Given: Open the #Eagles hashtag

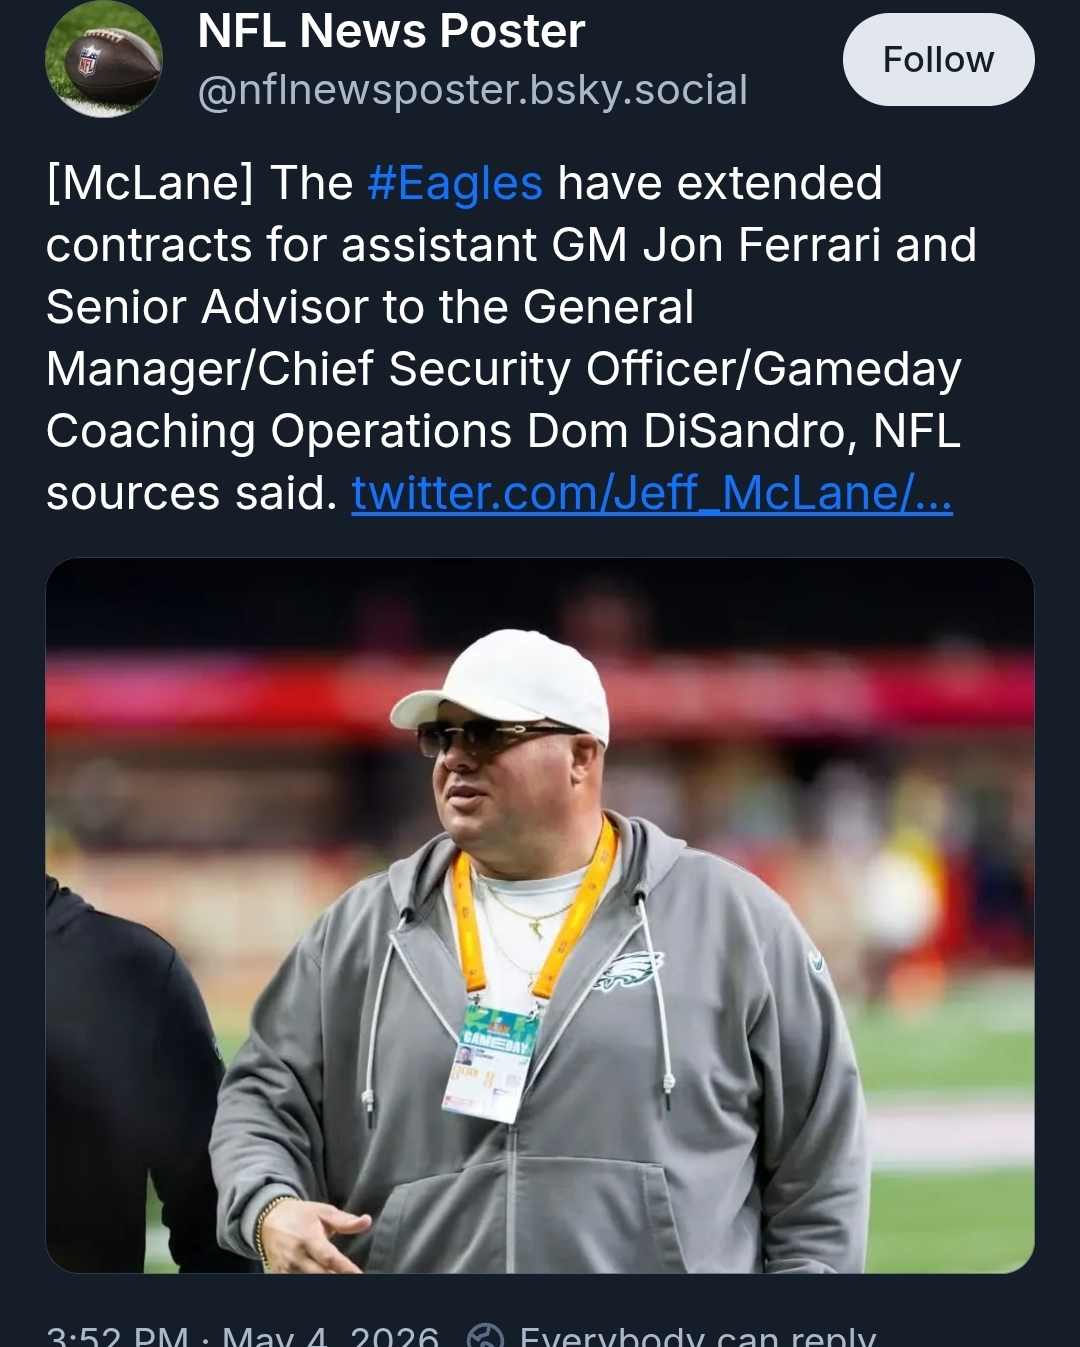Looking at the screenshot, I should [x=455, y=183].
